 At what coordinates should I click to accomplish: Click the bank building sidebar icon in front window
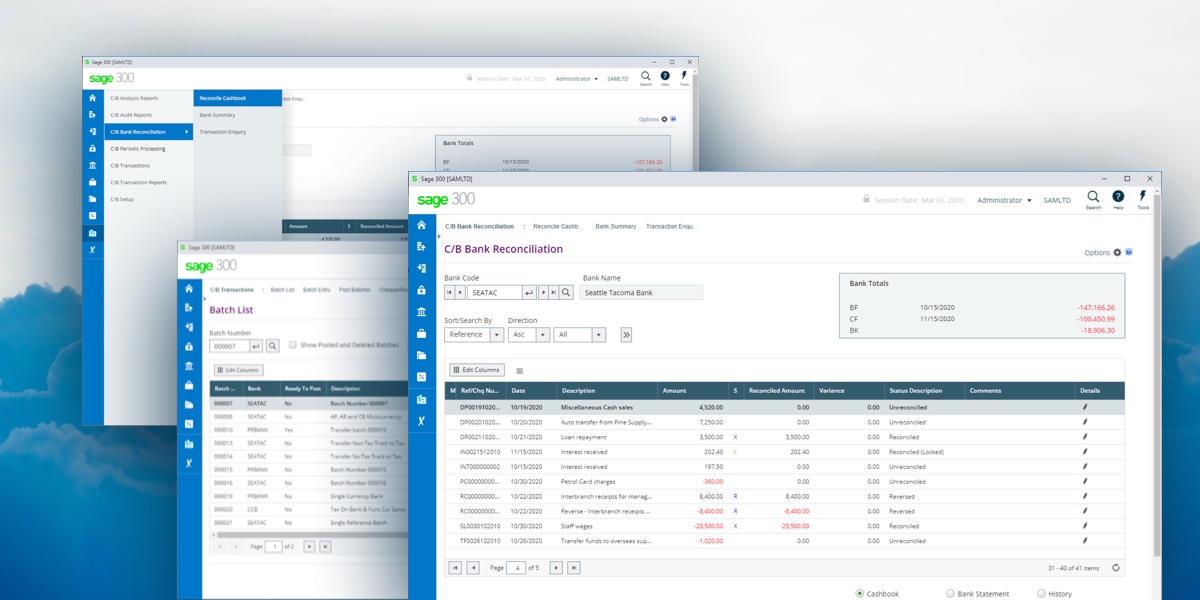(x=421, y=312)
